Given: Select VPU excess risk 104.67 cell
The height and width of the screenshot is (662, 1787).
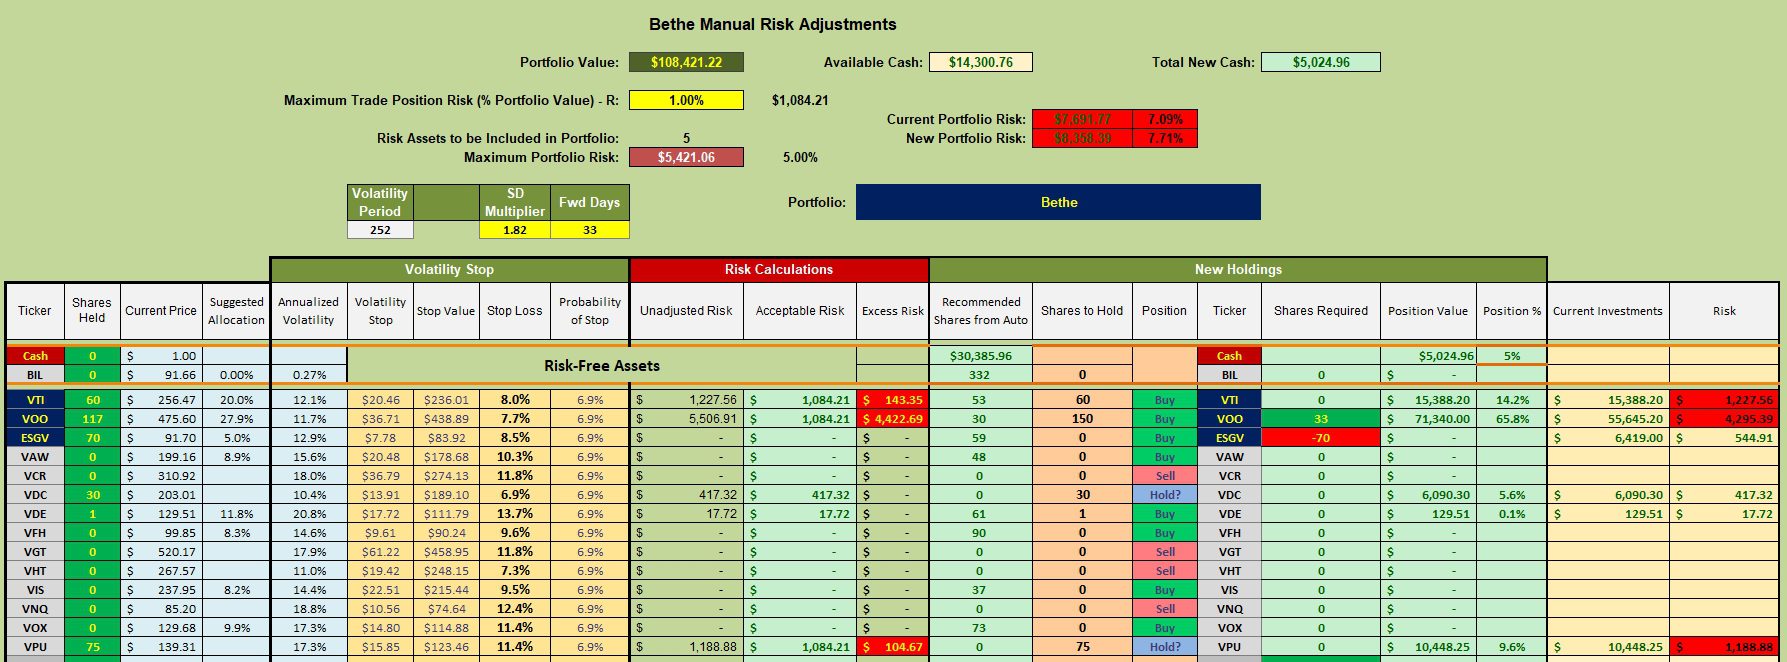Looking at the screenshot, I should (893, 647).
